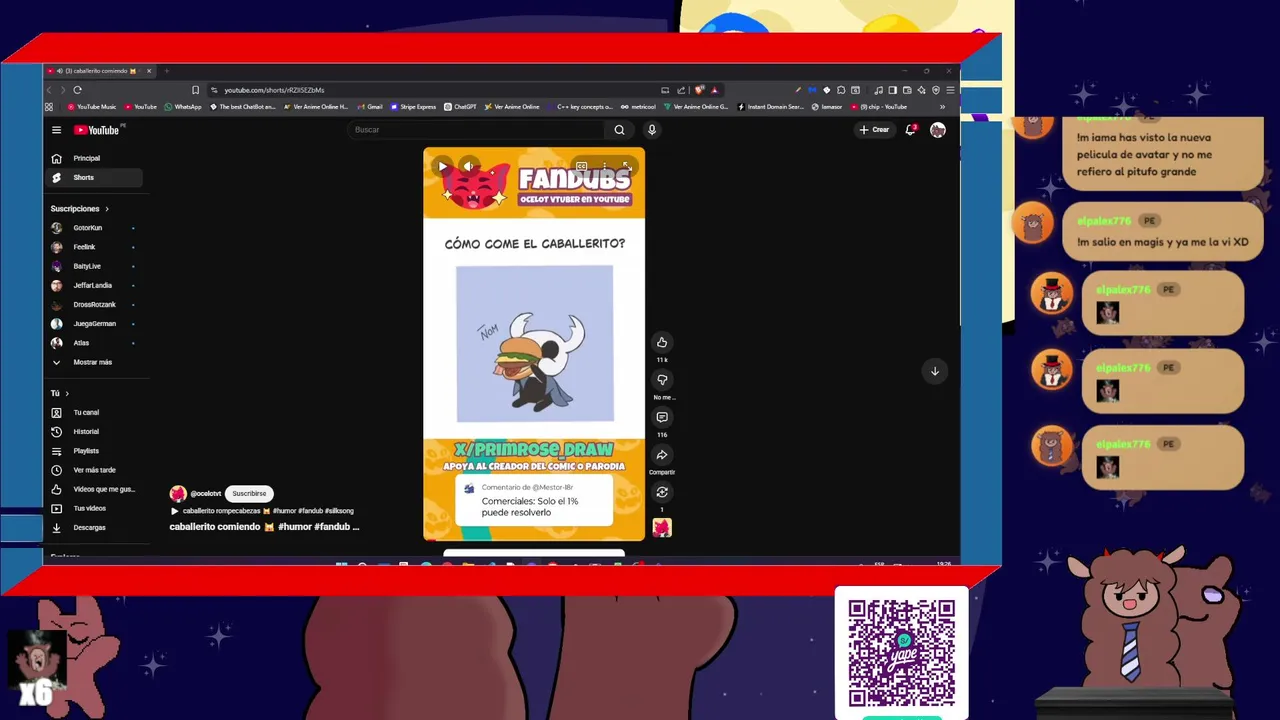The width and height of the screenshot is (1280, 720).
Task: Start voice search with the microphone icon
Action: point(651,130)
